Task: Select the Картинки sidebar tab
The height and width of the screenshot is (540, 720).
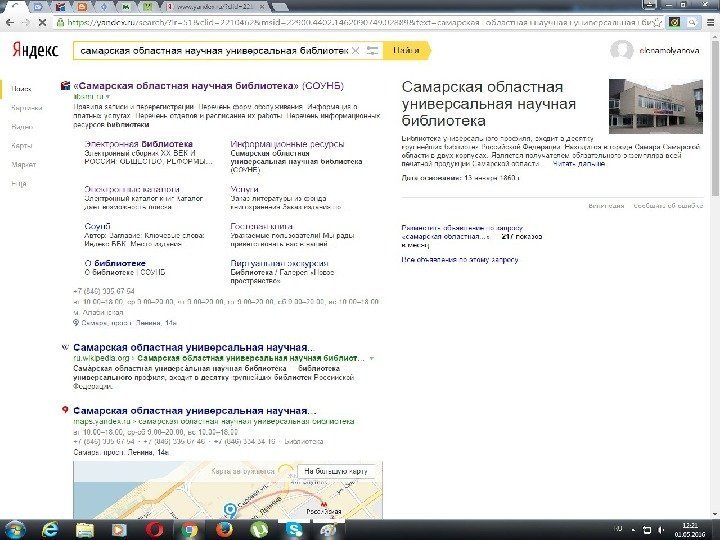Action: coord(27,108)
